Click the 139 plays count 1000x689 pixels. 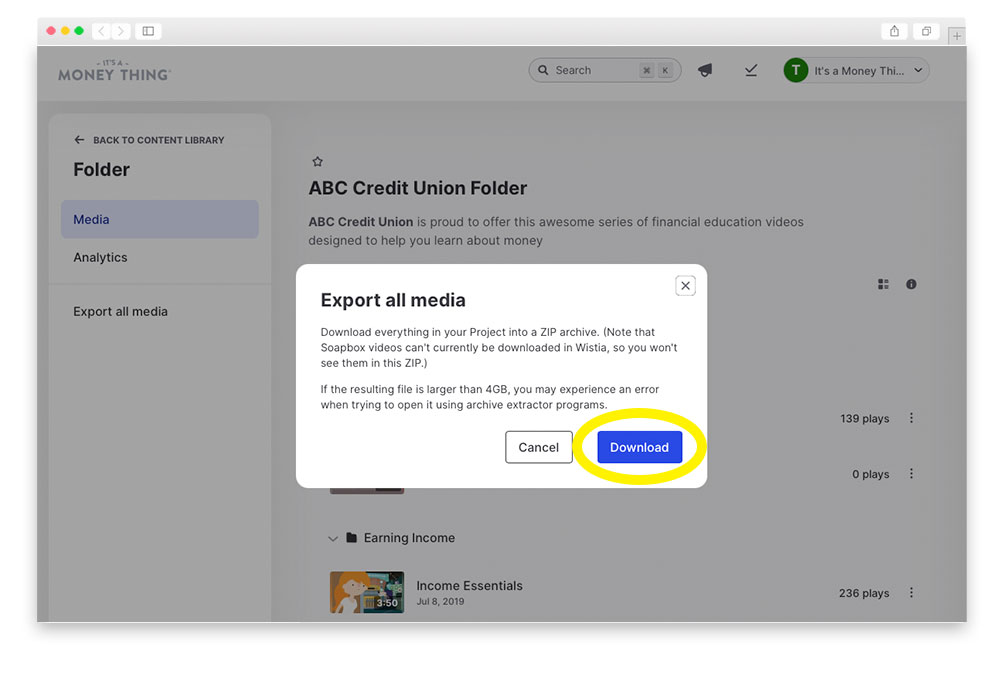865,419
